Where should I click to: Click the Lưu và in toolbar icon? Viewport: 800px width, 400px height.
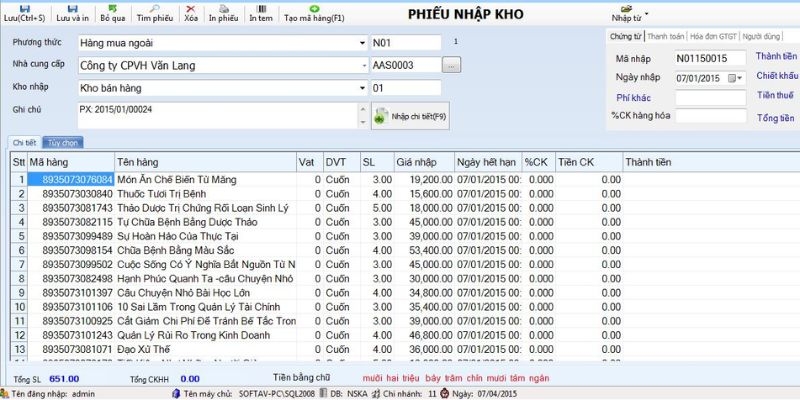[72, 9]
